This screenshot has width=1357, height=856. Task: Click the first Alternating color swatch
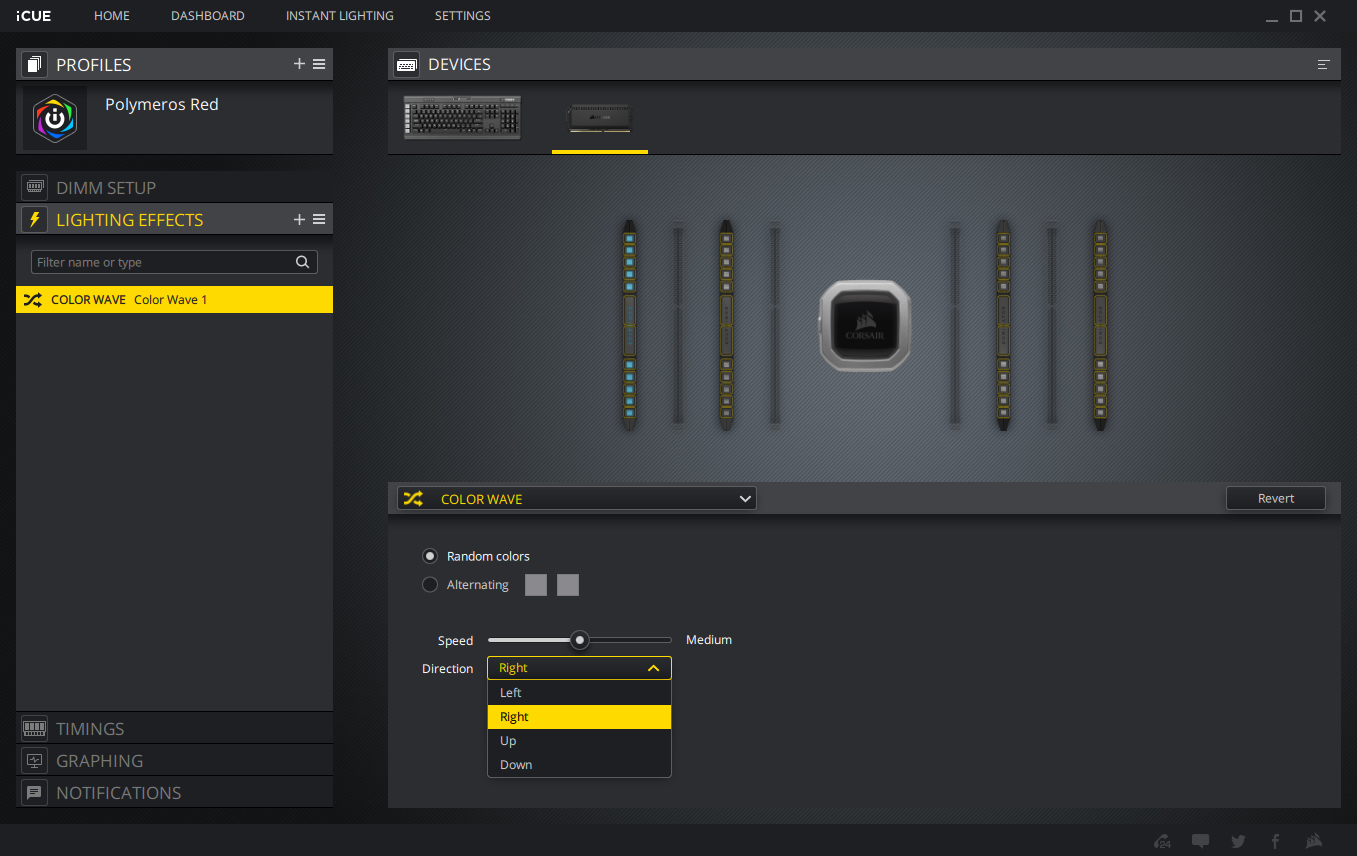pyautogui.click(x=536, y=585)
